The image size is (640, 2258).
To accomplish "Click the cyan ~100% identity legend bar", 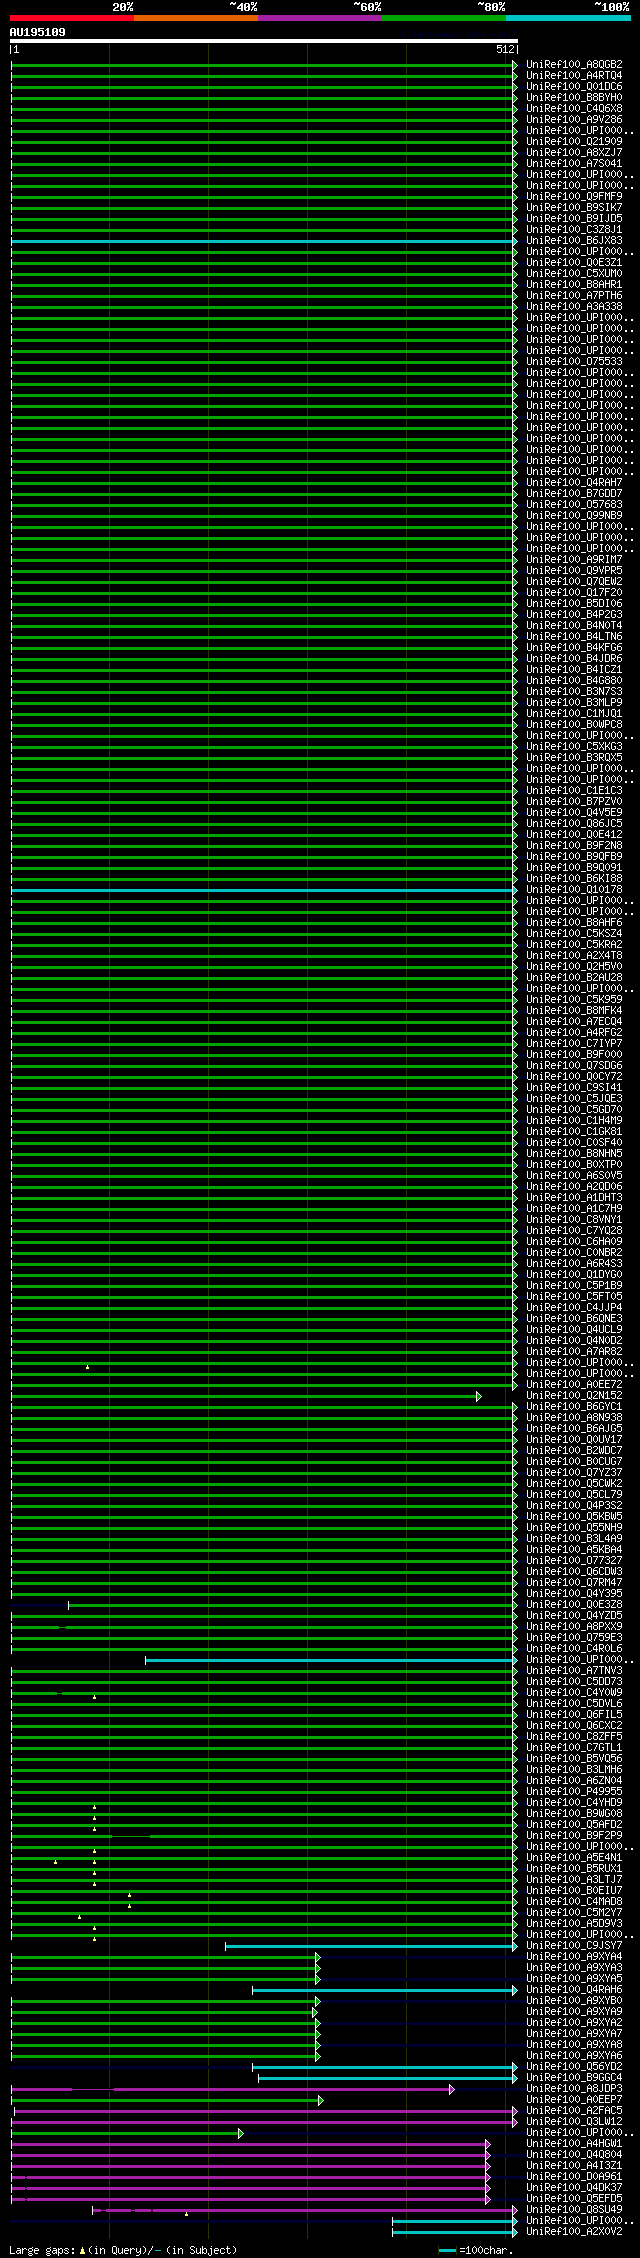I will 568,18.
